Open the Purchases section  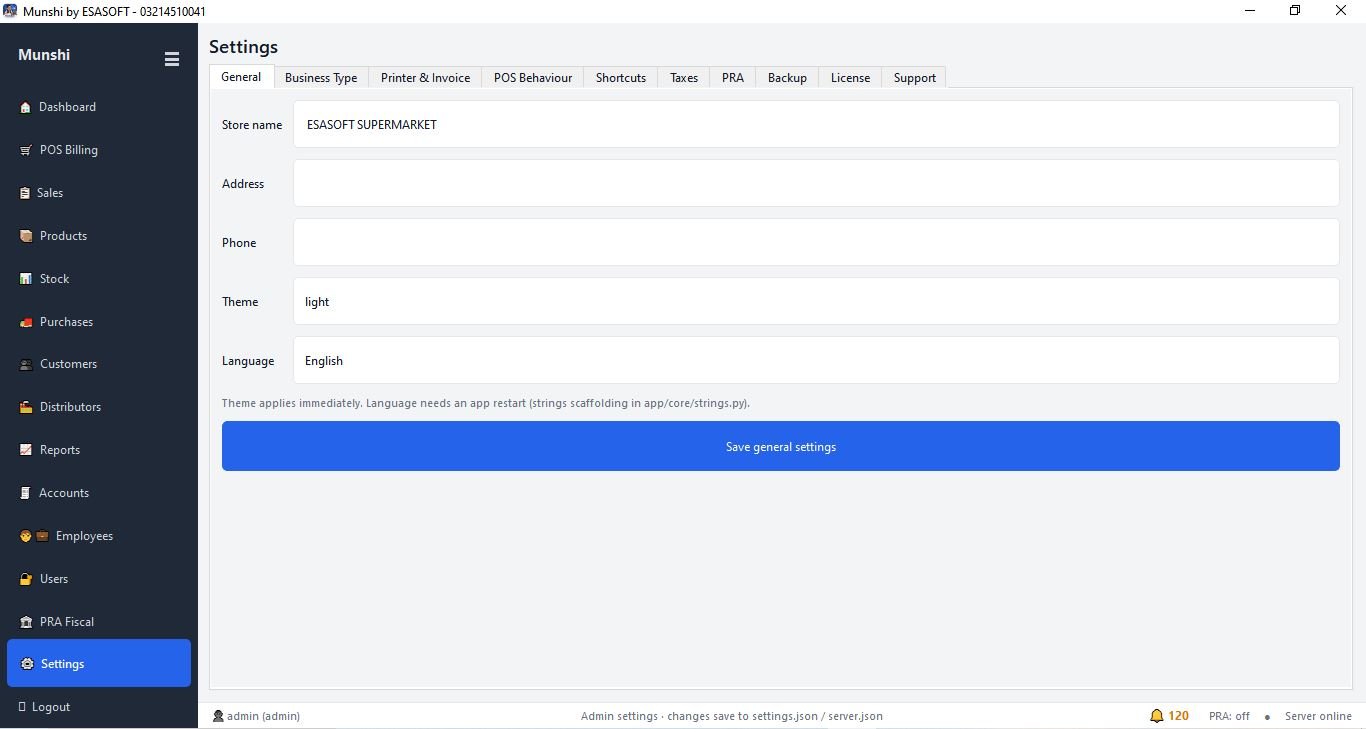click(98, 322)
